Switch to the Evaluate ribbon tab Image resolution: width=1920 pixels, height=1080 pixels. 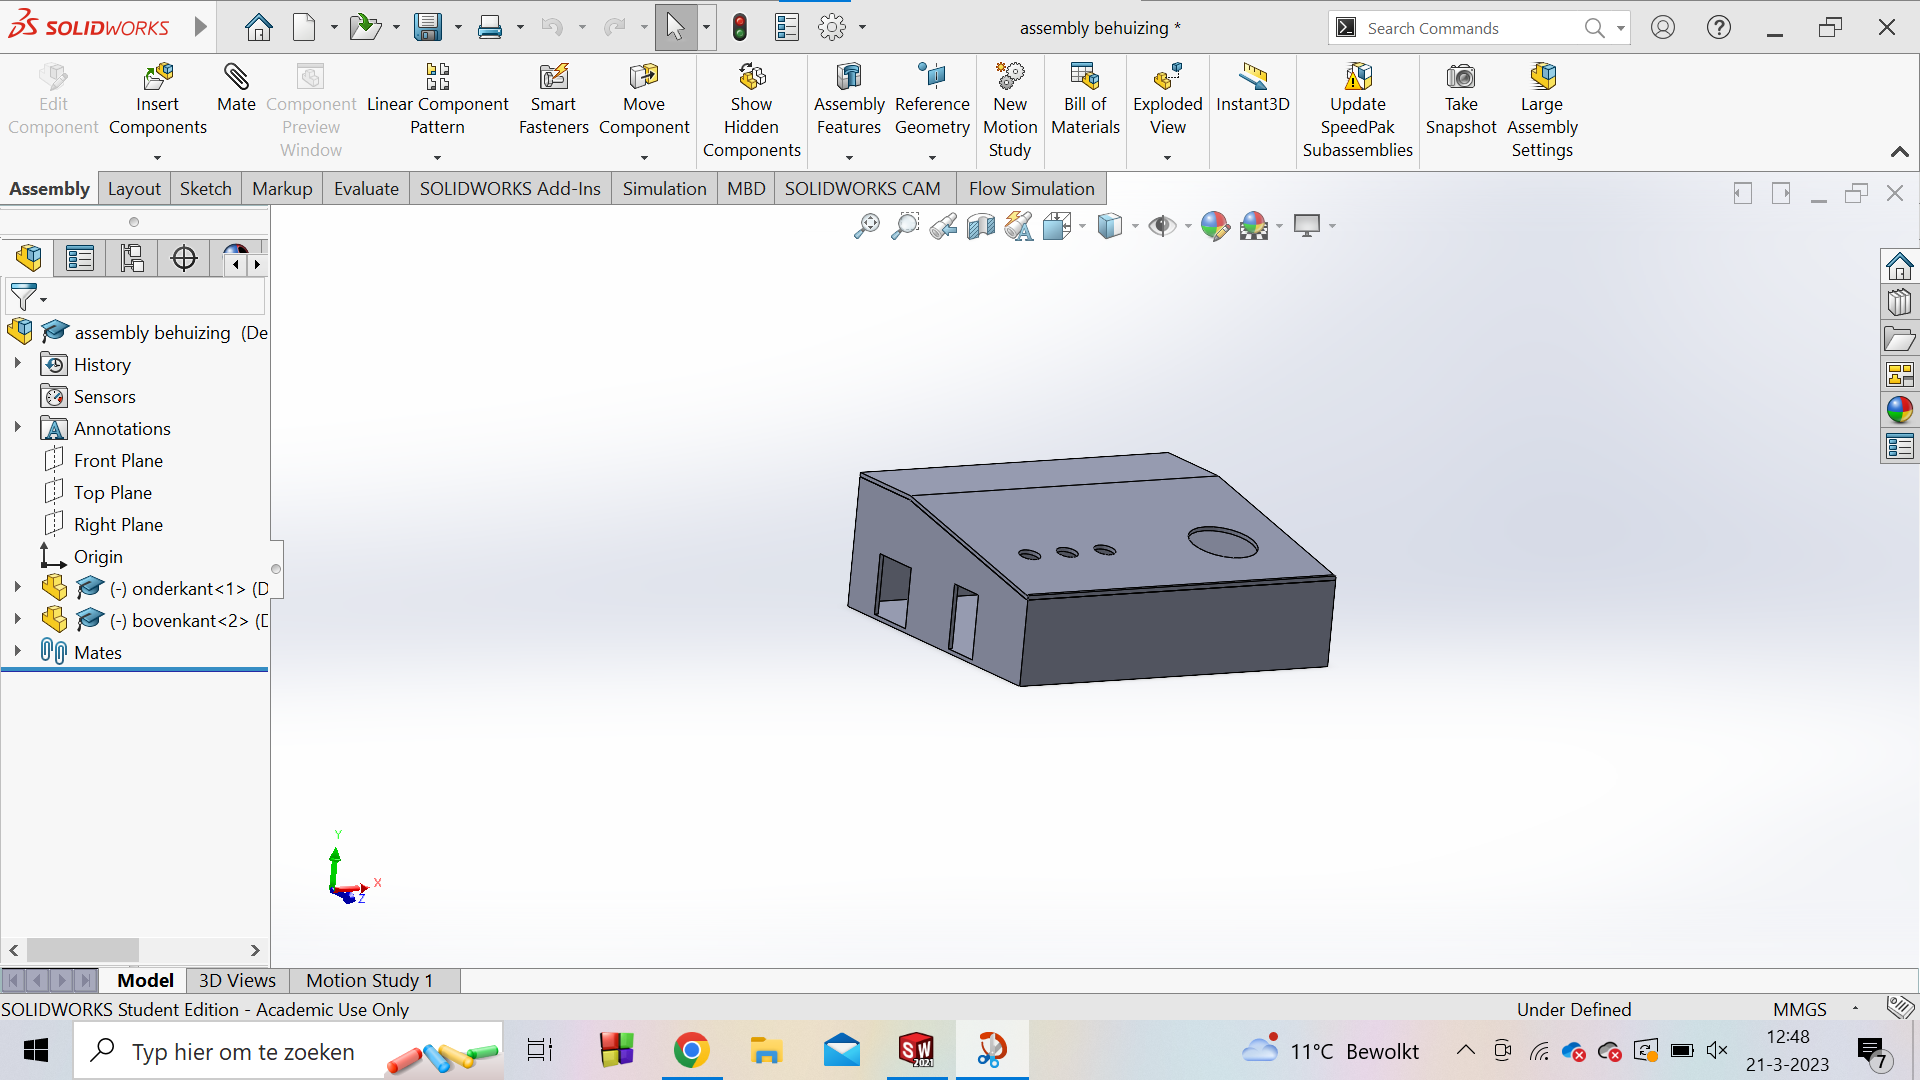[x=366, y=189]
